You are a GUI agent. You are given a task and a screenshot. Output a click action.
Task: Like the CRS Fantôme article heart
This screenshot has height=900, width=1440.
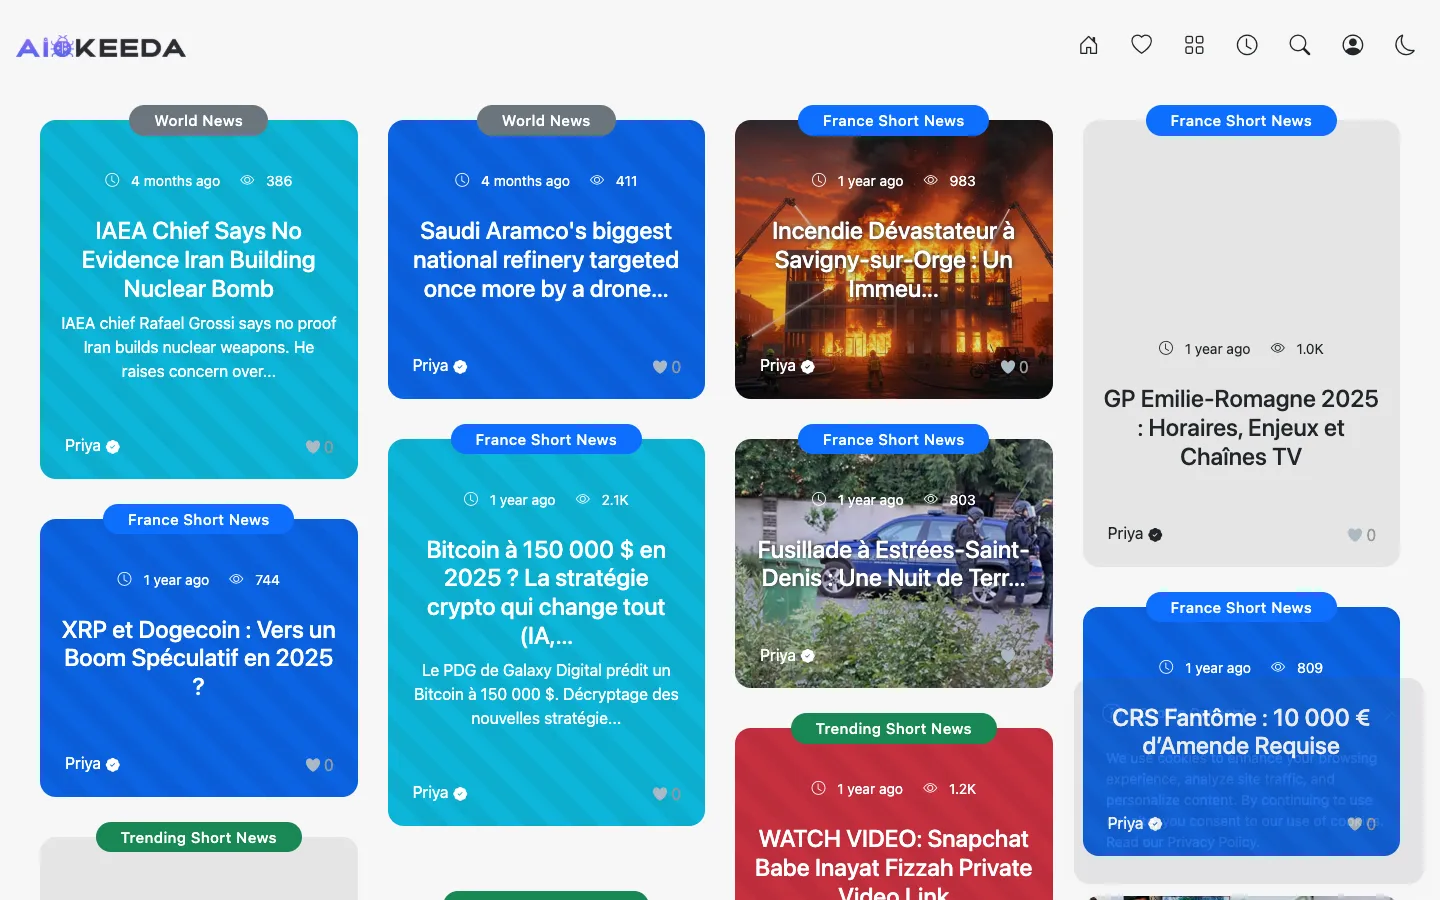tap(1355, 824)
